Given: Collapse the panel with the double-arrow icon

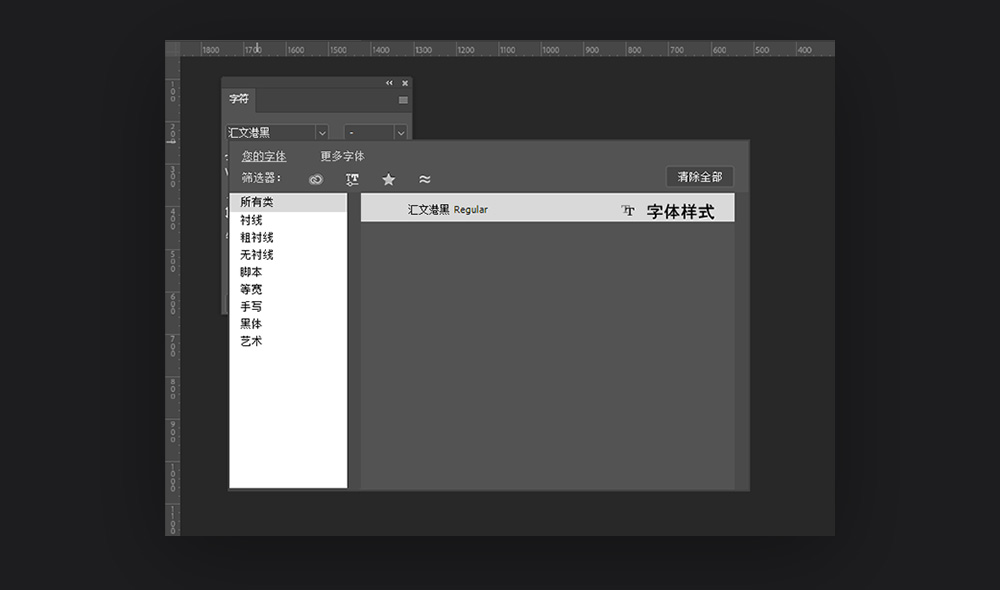Looking at the screenshot, I should coord(389,83).
